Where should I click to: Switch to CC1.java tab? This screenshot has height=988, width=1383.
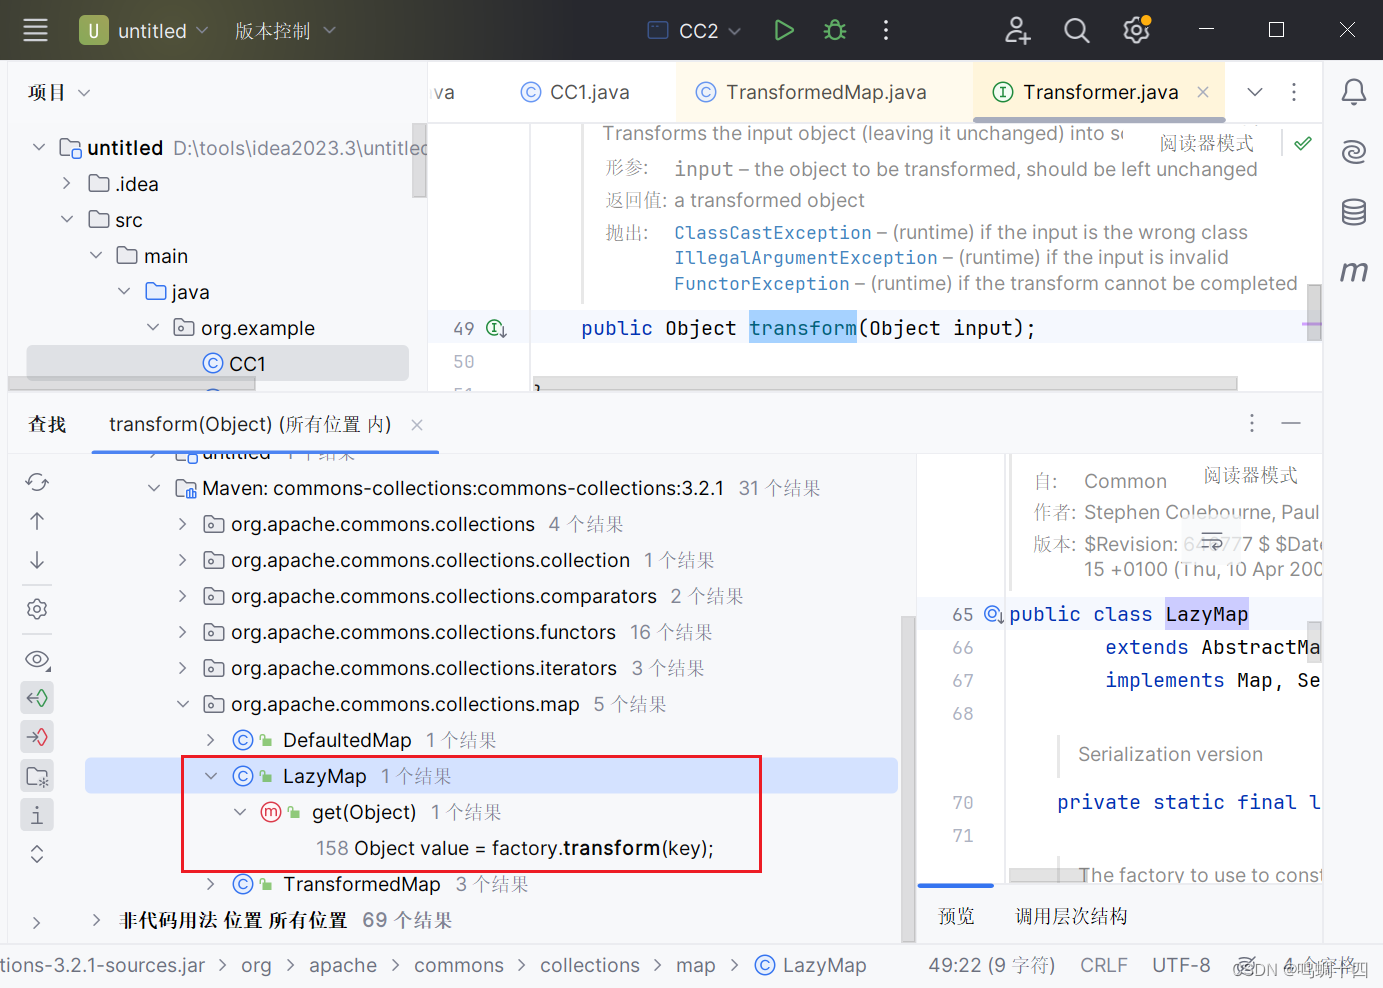pos(575,92)
